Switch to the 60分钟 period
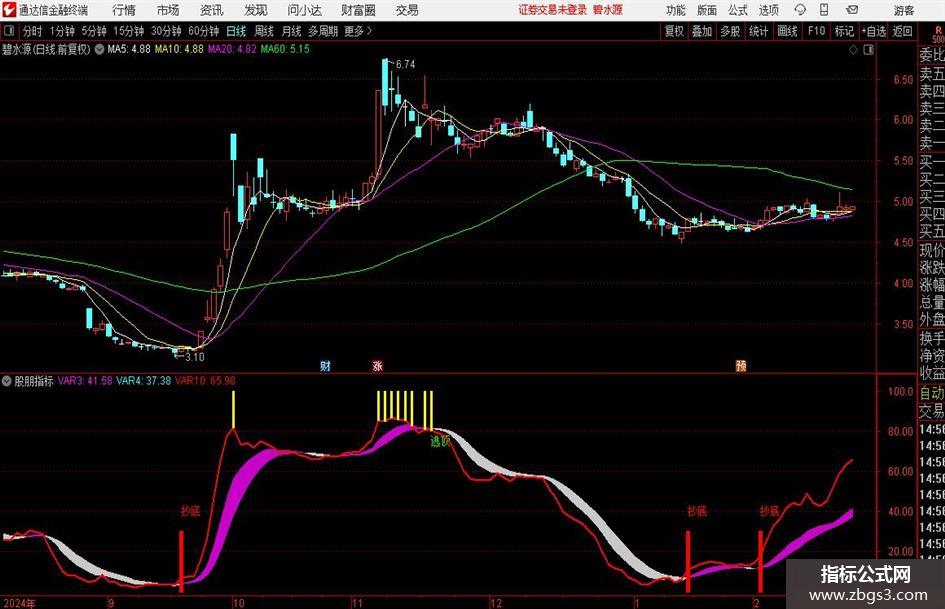Image resolution: width=945 pixels, height=609 pixels. pyautogui.click(x=204, y=31)
